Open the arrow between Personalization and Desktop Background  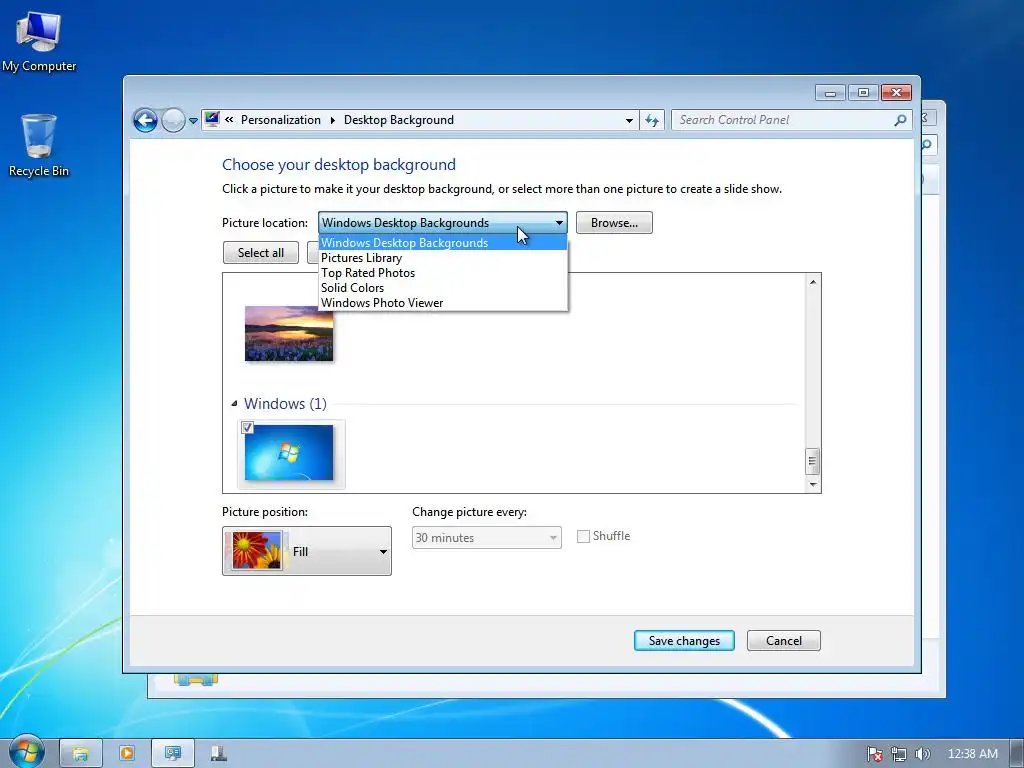(332, 120)
